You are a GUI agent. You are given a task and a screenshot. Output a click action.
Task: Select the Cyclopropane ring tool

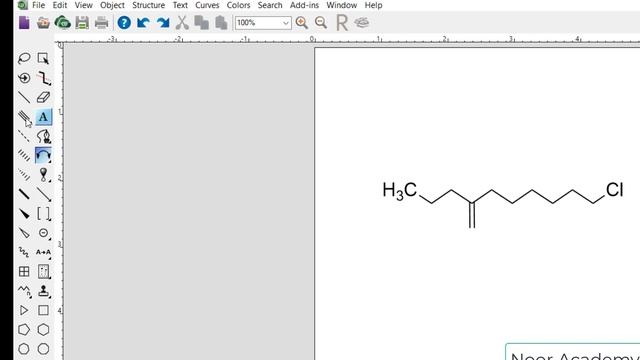(x=24, y=310)
